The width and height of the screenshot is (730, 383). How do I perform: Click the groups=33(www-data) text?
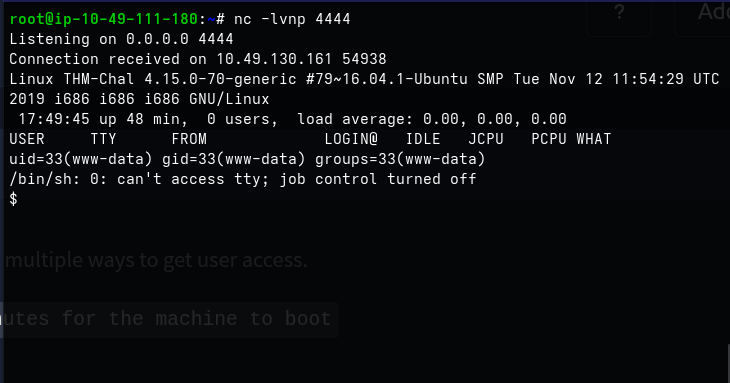click(400, 159)
